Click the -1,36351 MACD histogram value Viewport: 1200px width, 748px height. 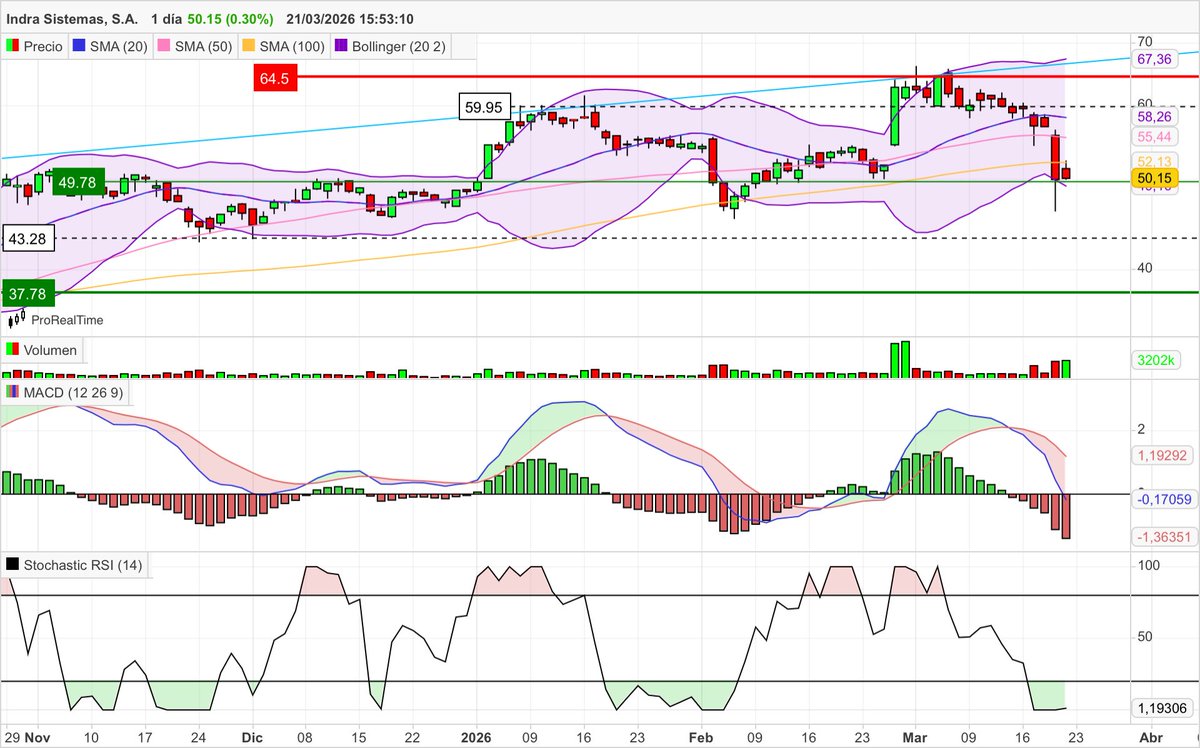coord(1164,537)
